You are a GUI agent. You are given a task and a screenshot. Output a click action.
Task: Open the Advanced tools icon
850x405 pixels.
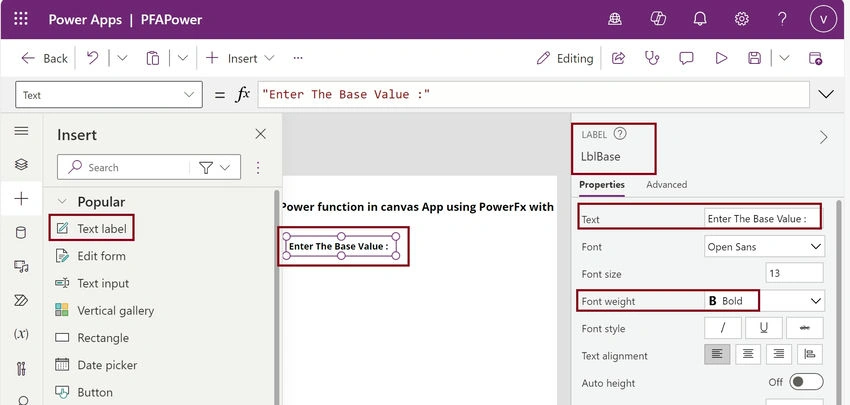pyautogui.click(x=21, y=369)
